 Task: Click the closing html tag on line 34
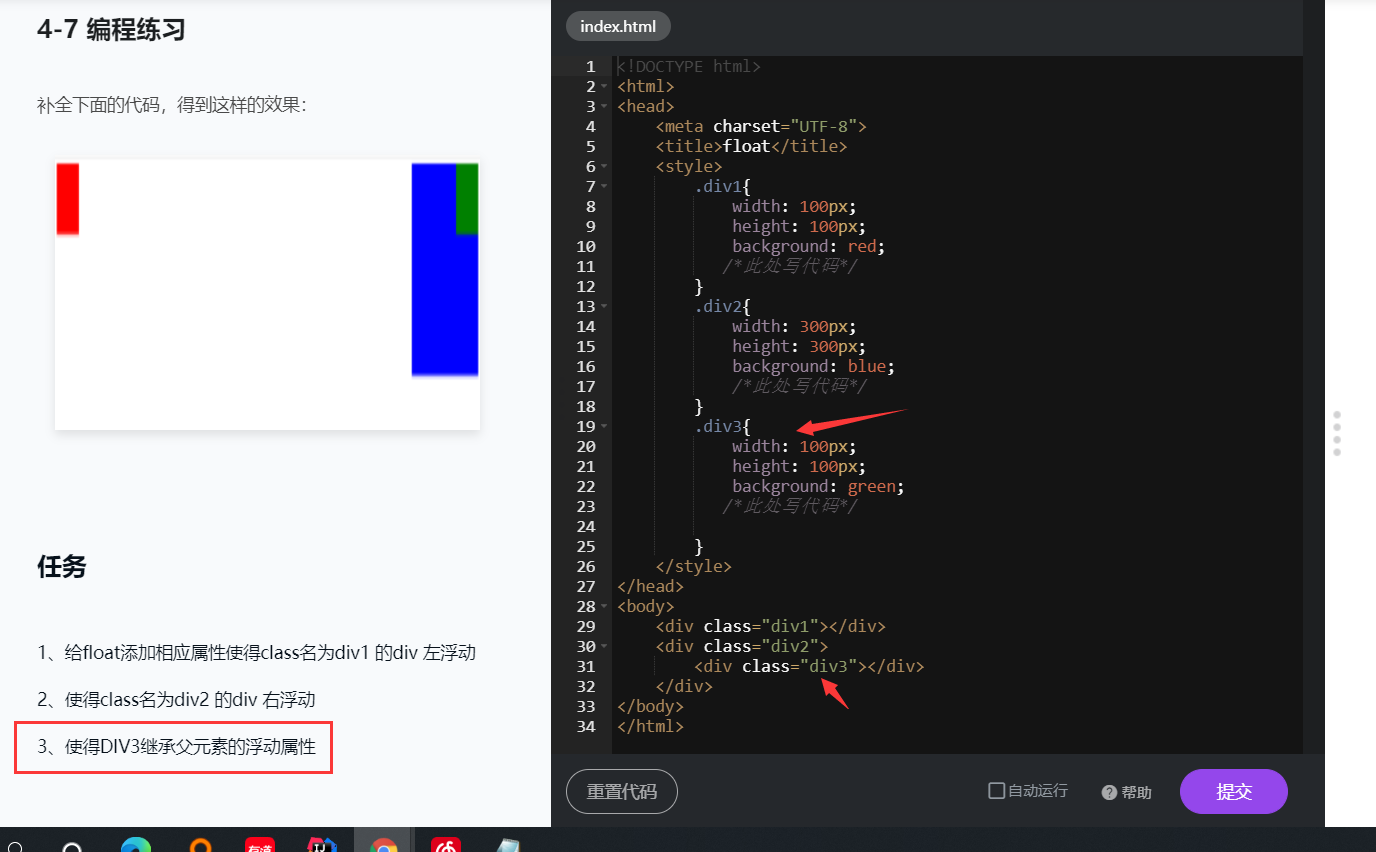(x=650, y=726)
